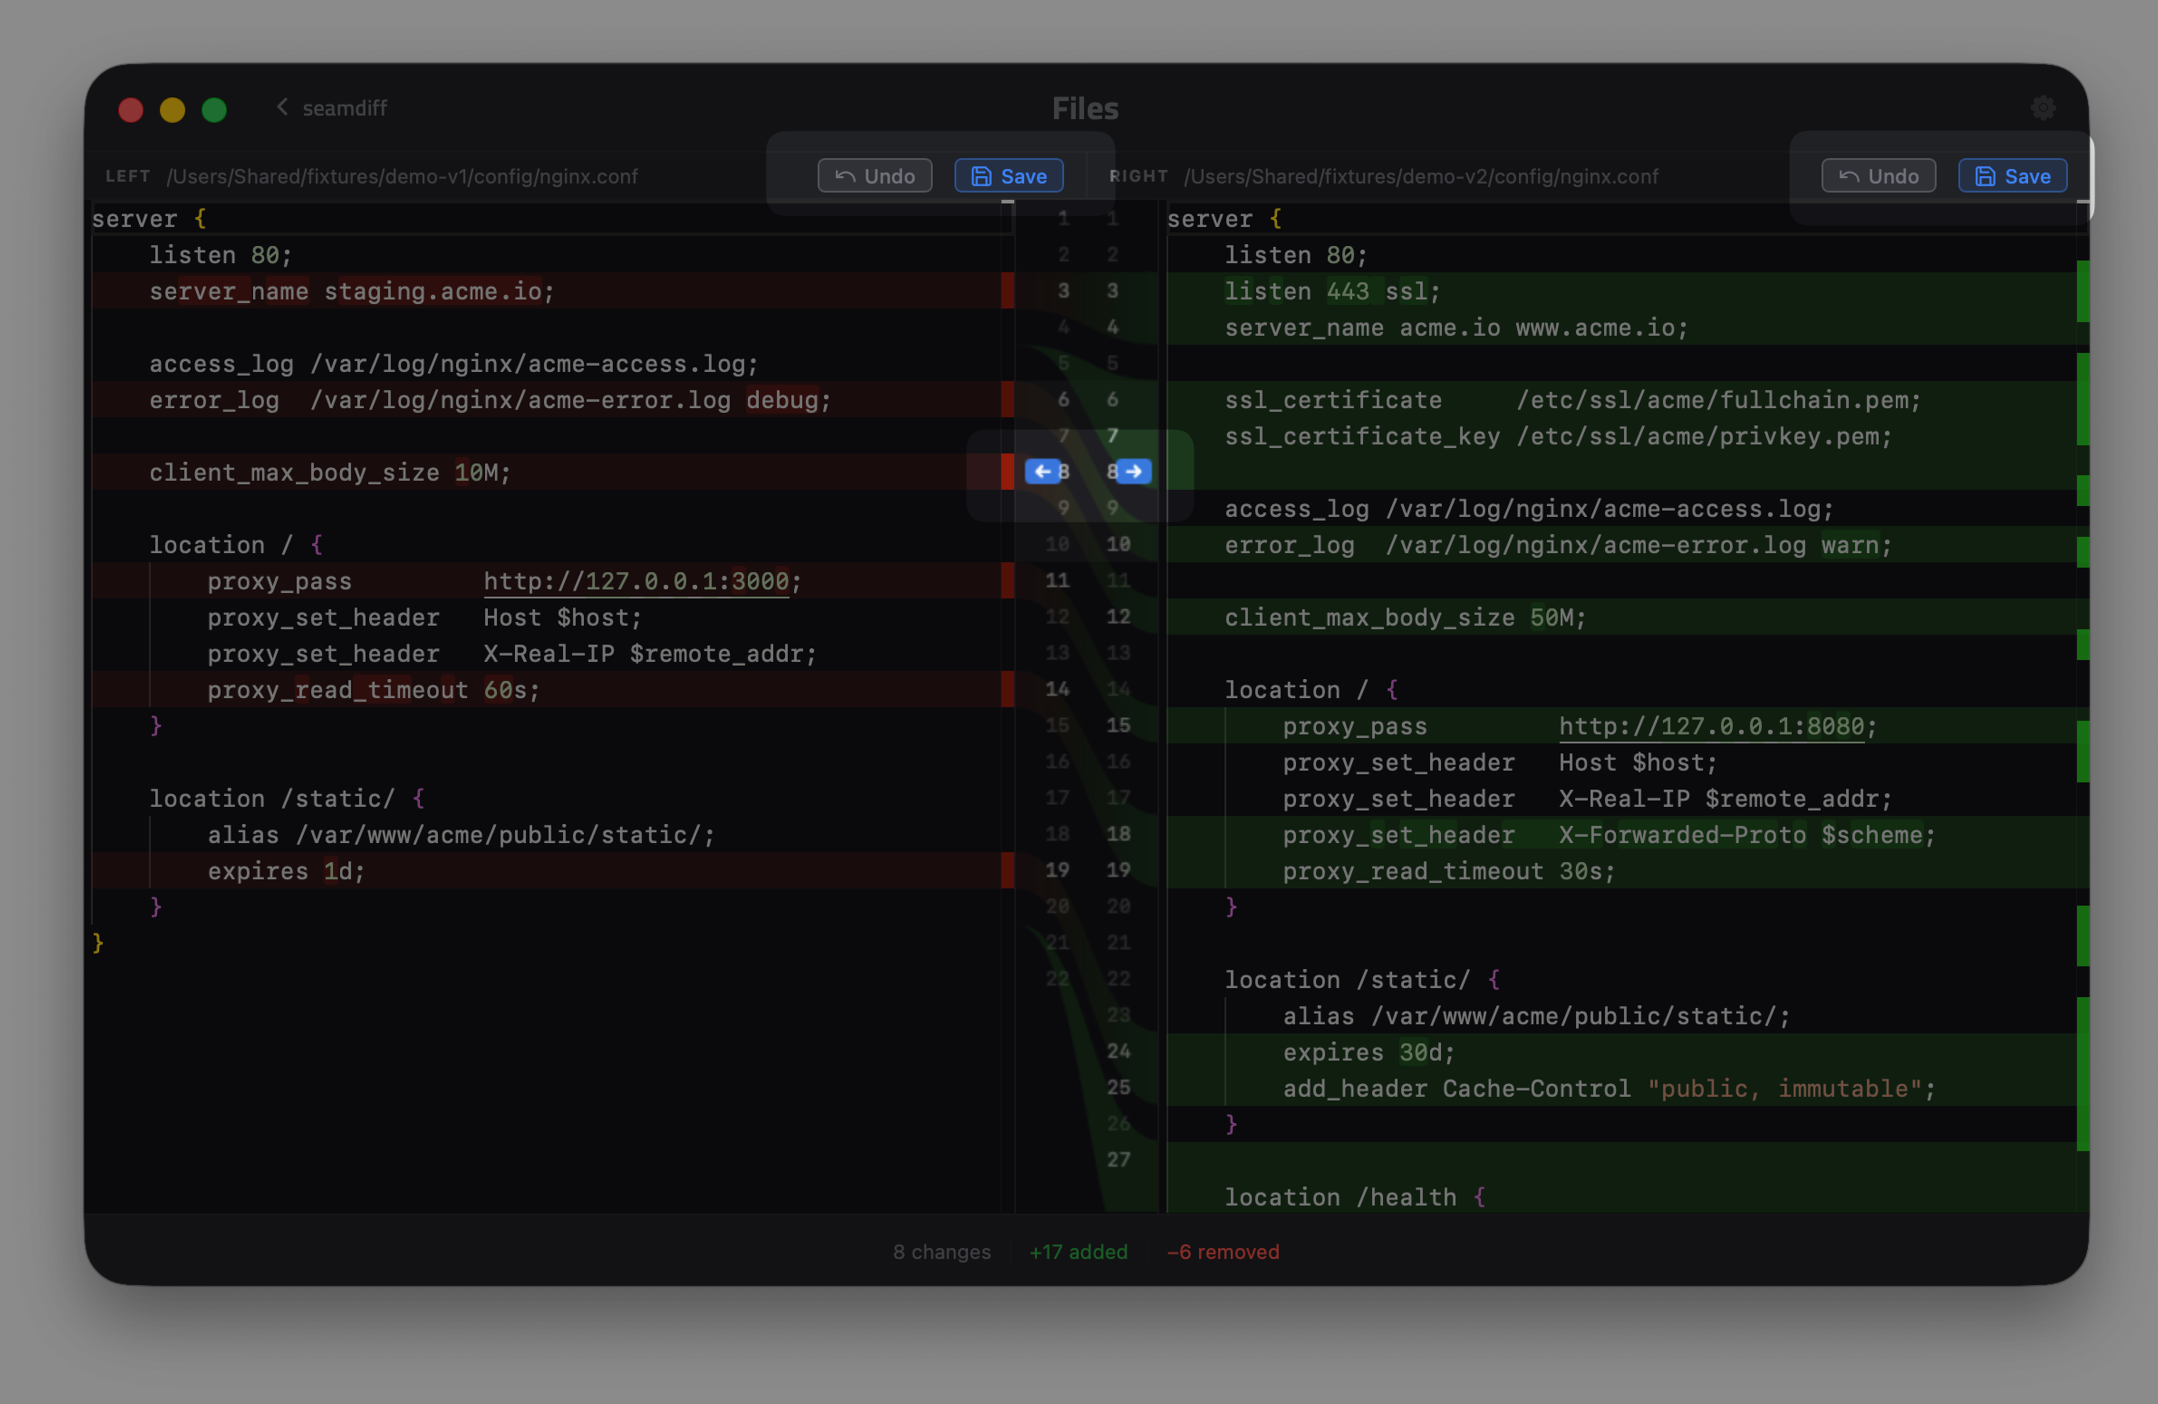This screenshot has height=1404, width=2158.
Task: Click Undo in the right pane
Action: click(1878, 176)
